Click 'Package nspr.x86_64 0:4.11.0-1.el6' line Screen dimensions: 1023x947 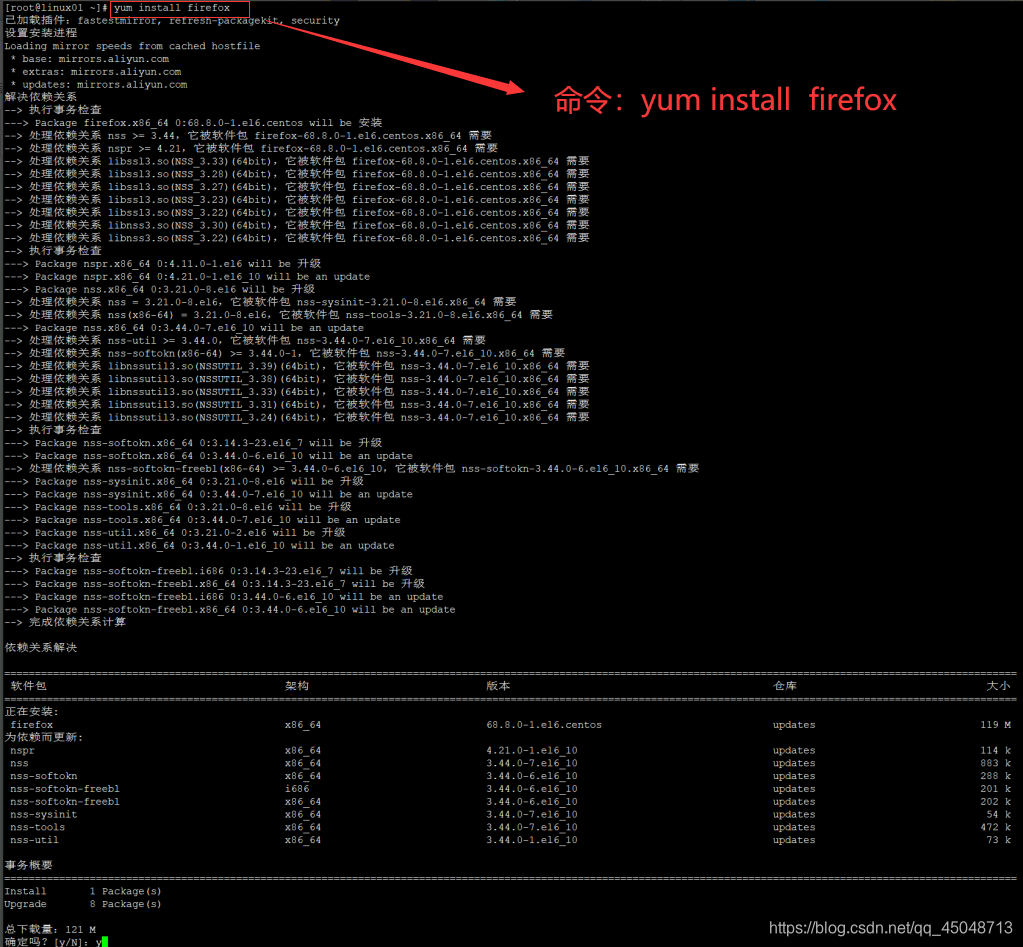pos(162,263)
